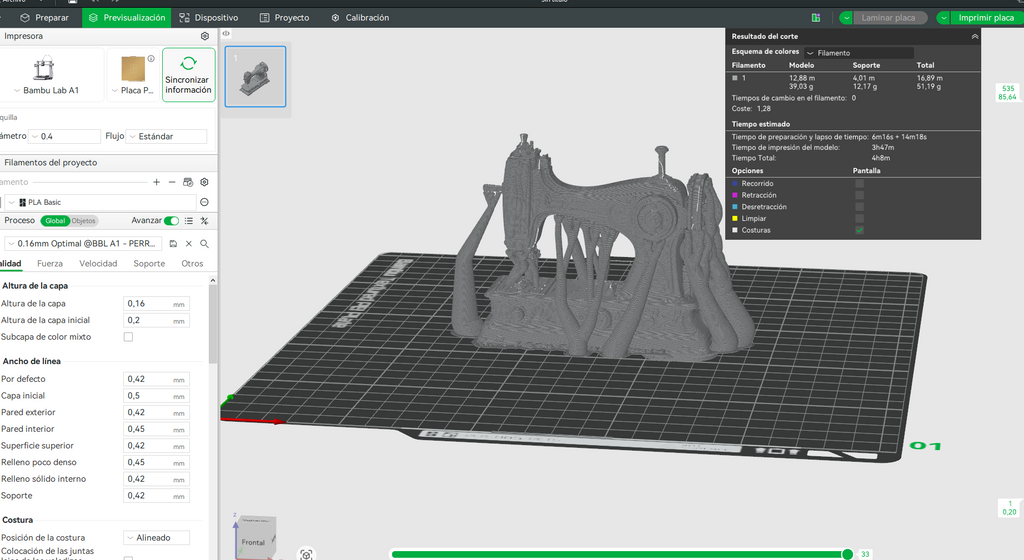Viewport: 1024px width, 560px height.
Task: Uncheck the Costuras display checkbox
Action: (859, 230)
